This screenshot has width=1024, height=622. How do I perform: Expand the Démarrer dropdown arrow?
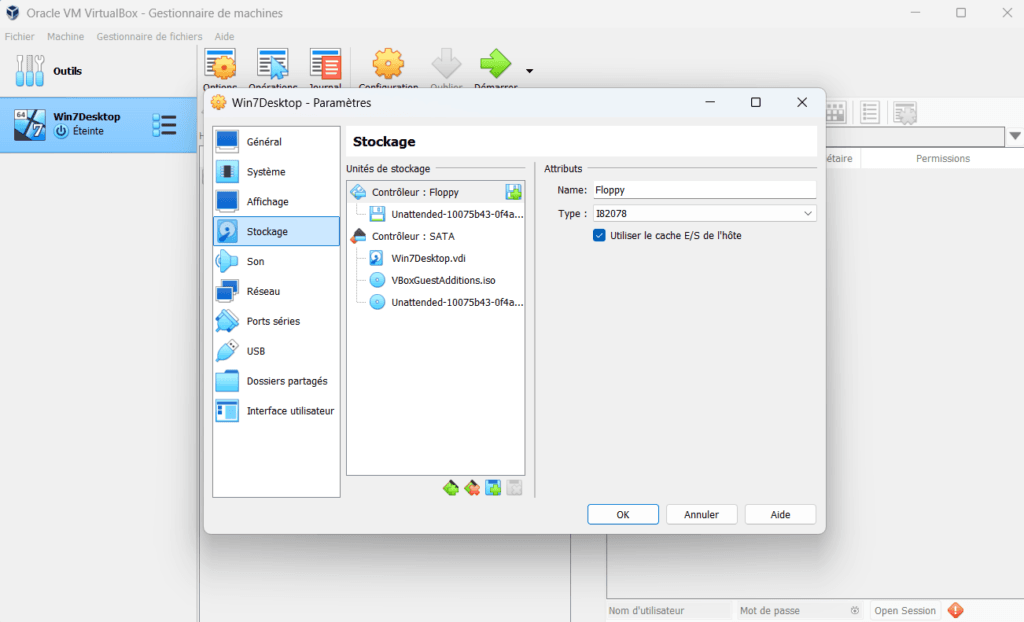pyautogui.click(x=530, y=71)
